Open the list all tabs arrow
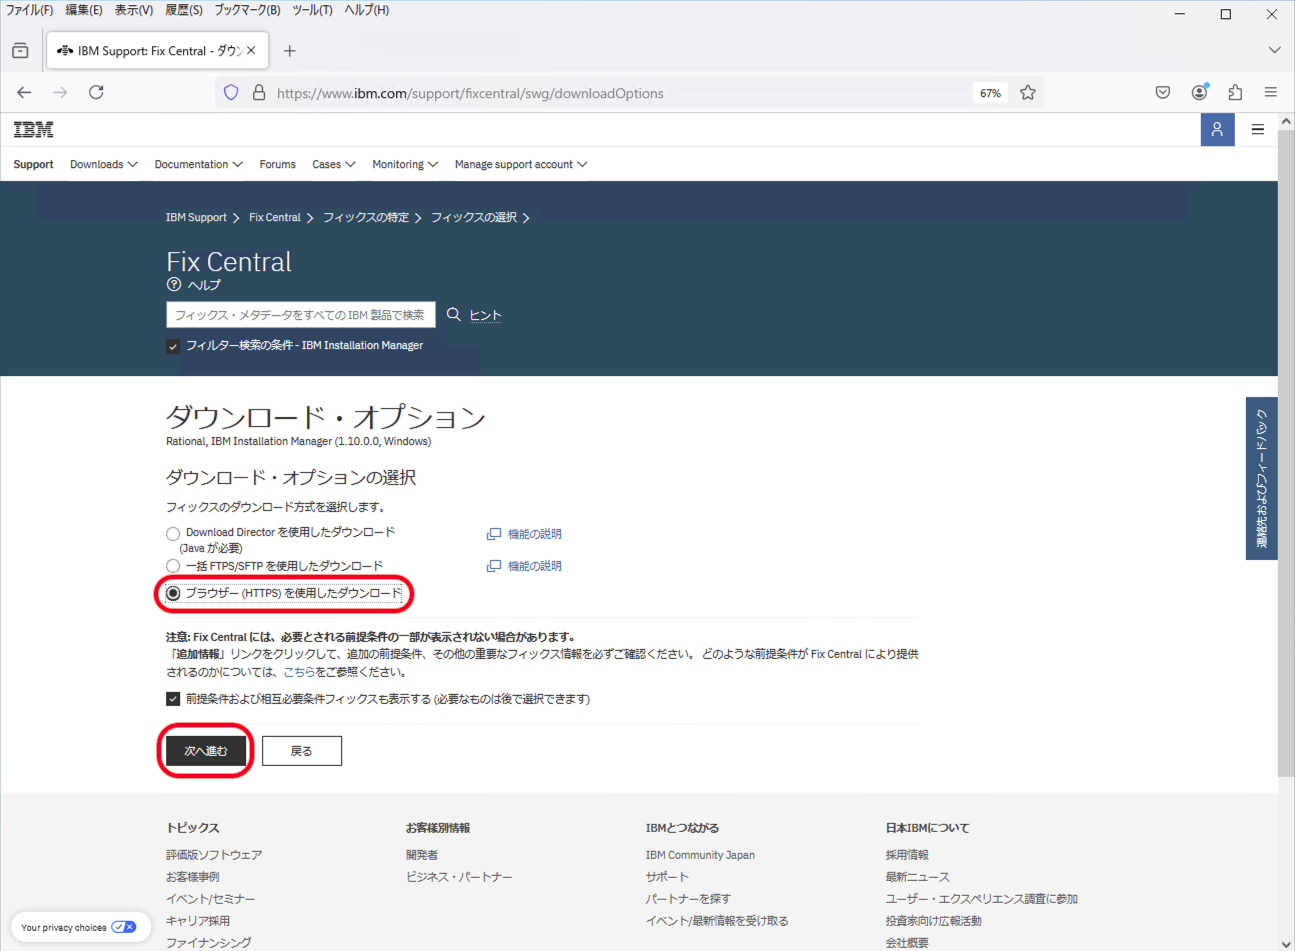 click(1274, 50)
